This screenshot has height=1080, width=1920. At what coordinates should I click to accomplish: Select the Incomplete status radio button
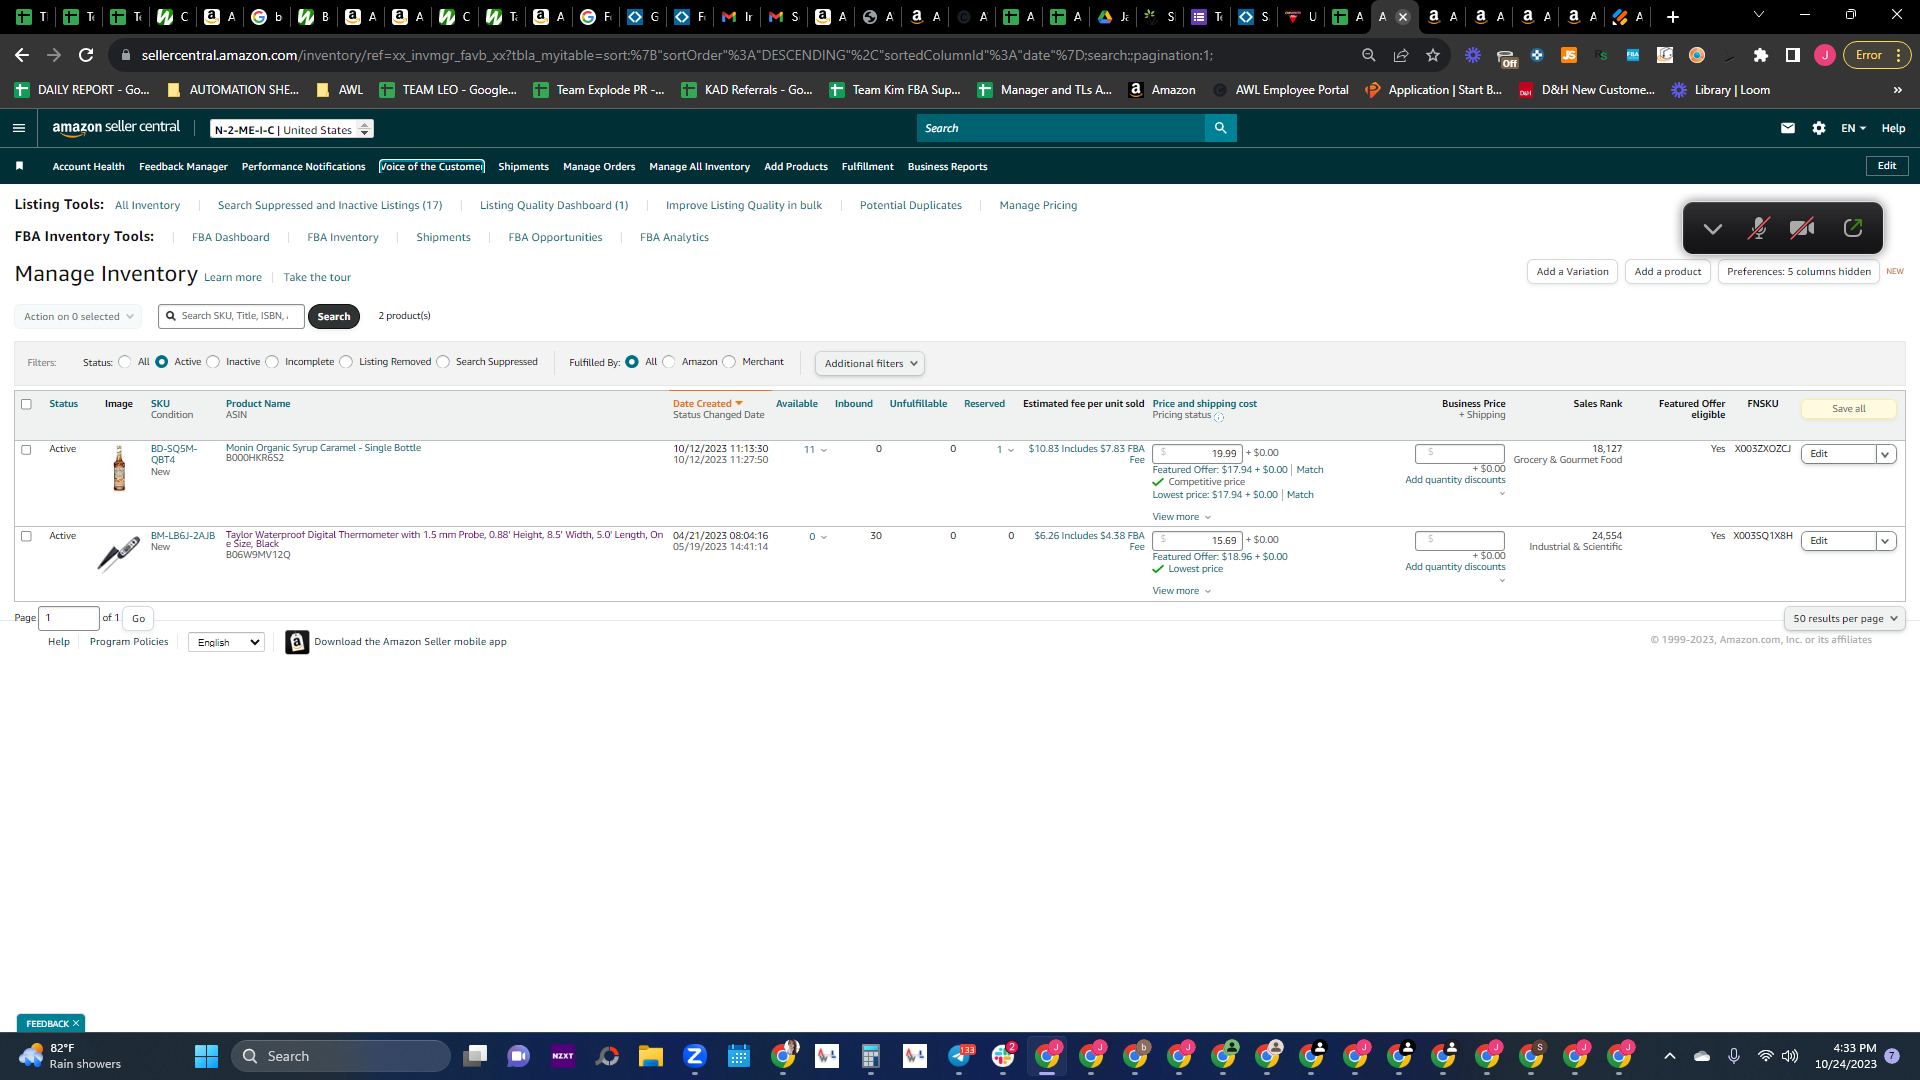[272, 362]
